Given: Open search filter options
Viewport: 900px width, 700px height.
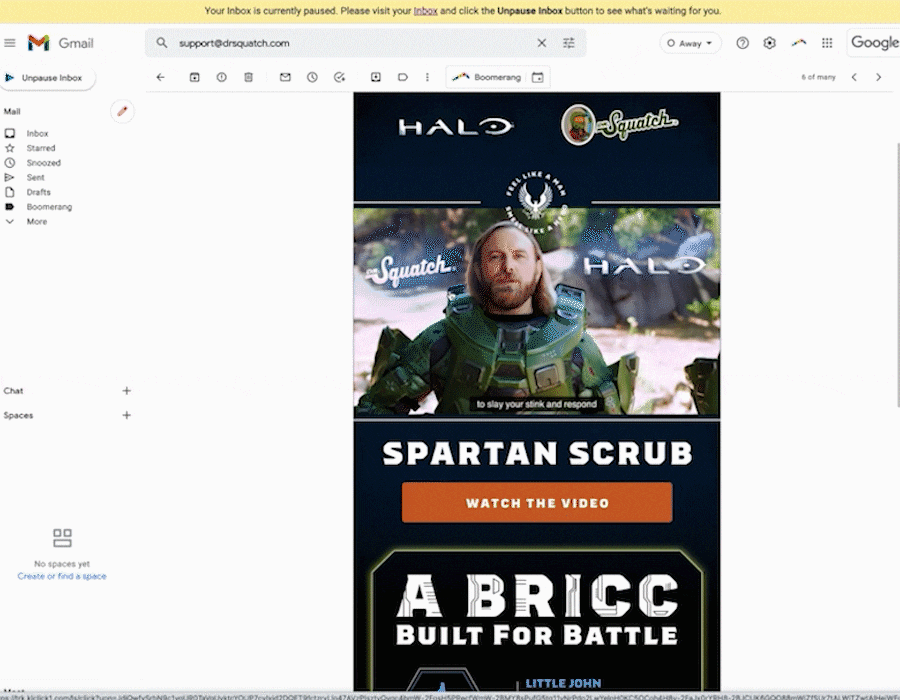Looking at the screenshot, I should 569,43.
